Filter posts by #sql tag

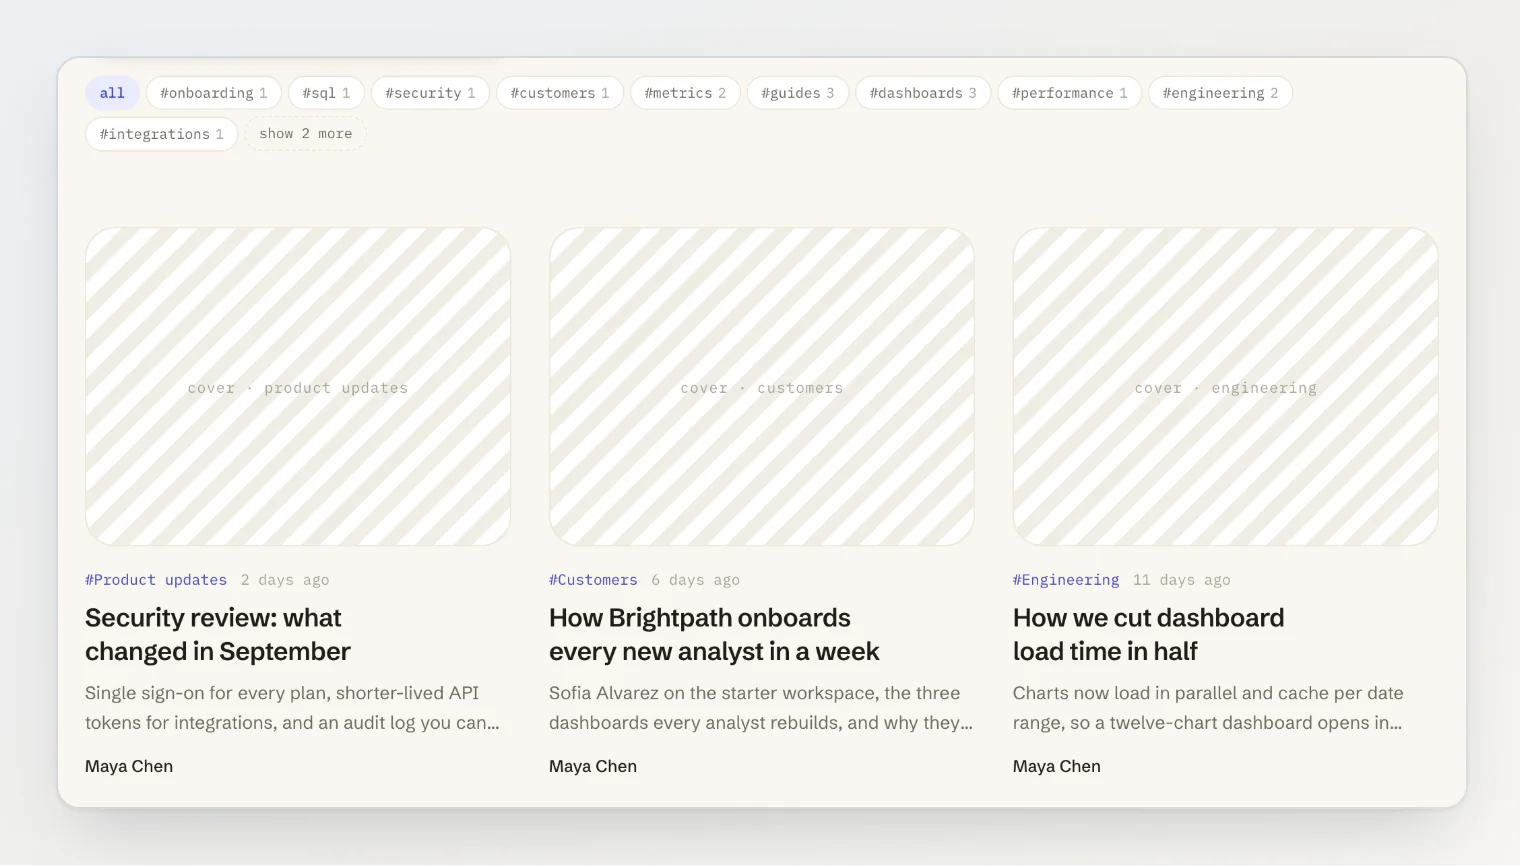tap(326, 93)
